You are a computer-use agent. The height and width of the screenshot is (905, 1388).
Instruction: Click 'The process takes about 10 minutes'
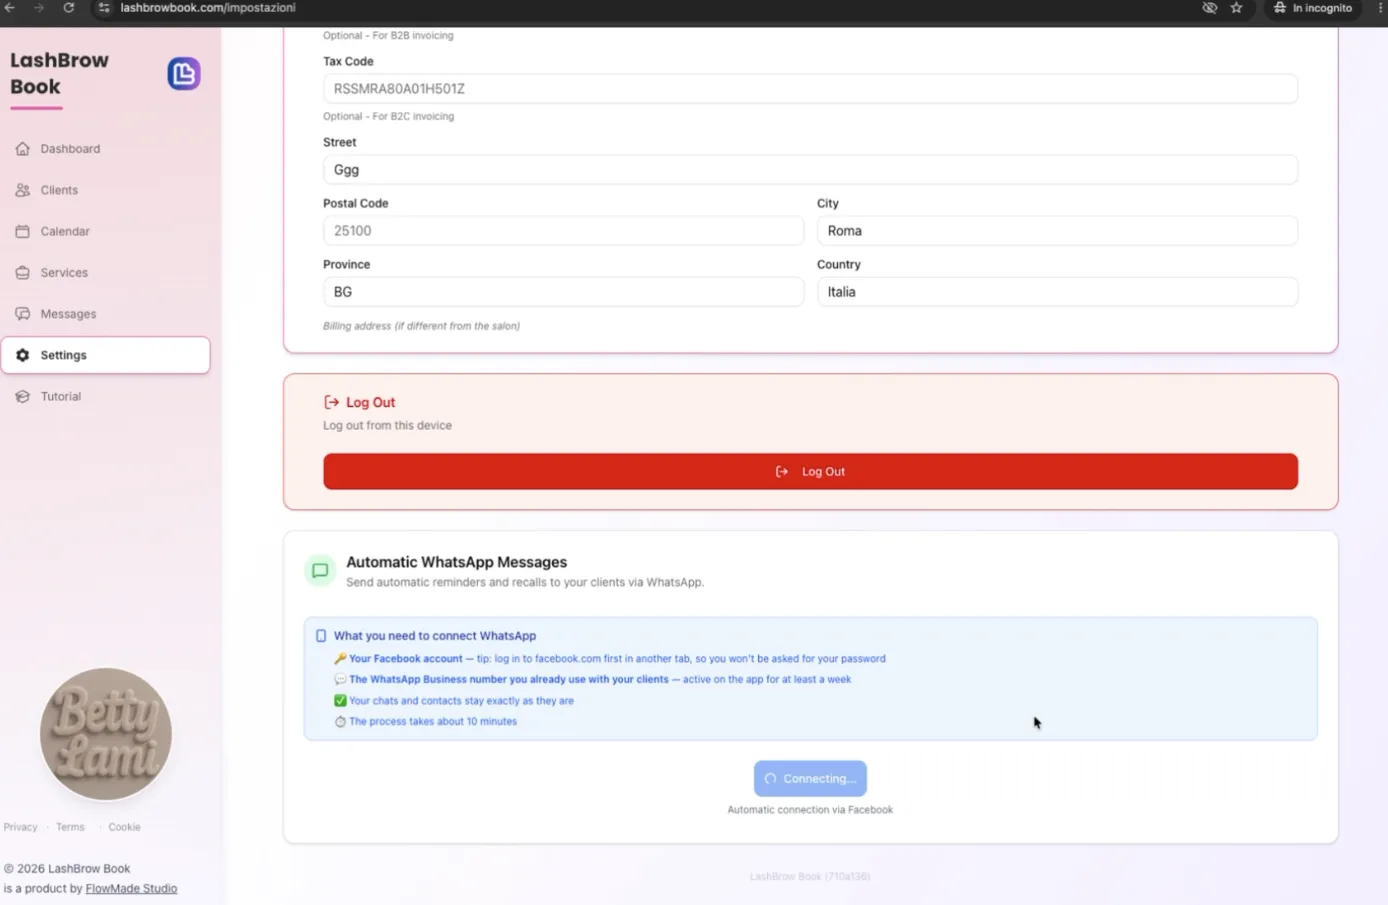click(x=433, y=721)
